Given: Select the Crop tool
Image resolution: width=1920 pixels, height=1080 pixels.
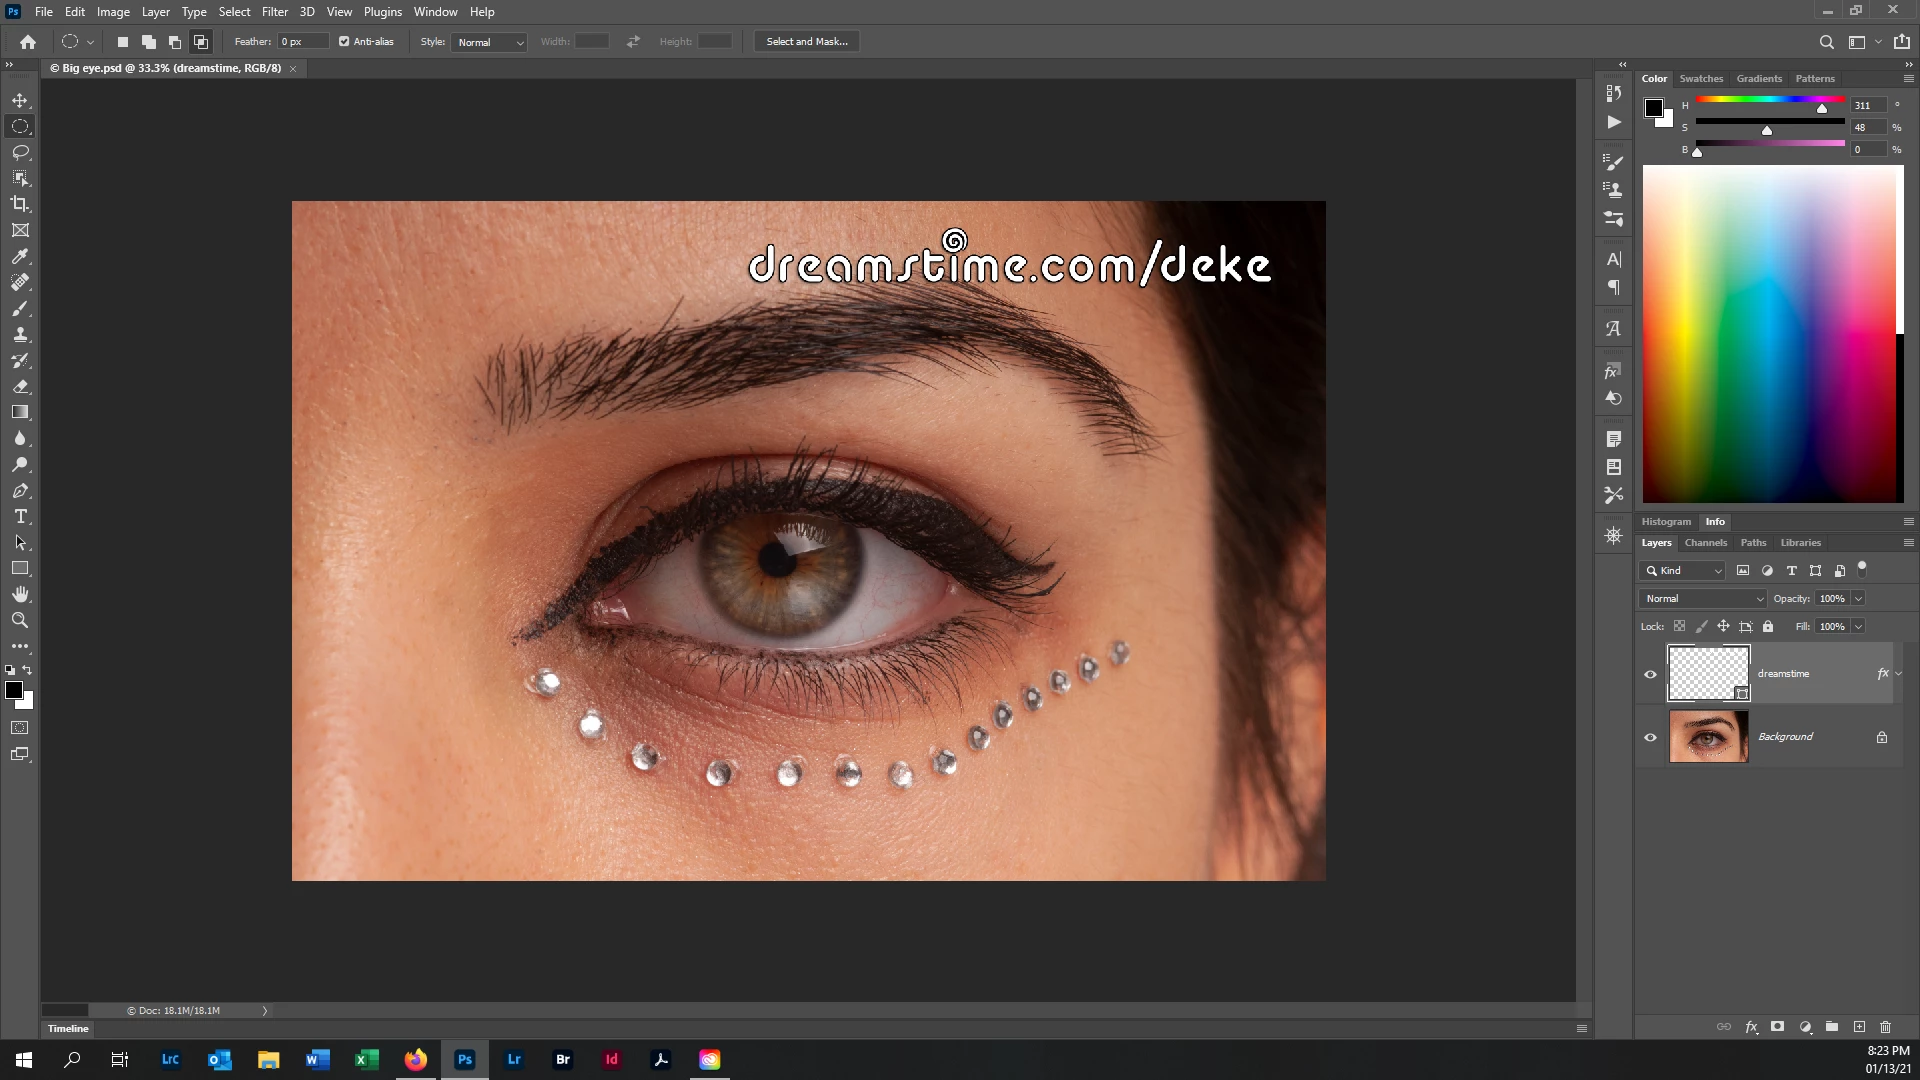Looking at the screenshot, I should (x=20, y=204).
